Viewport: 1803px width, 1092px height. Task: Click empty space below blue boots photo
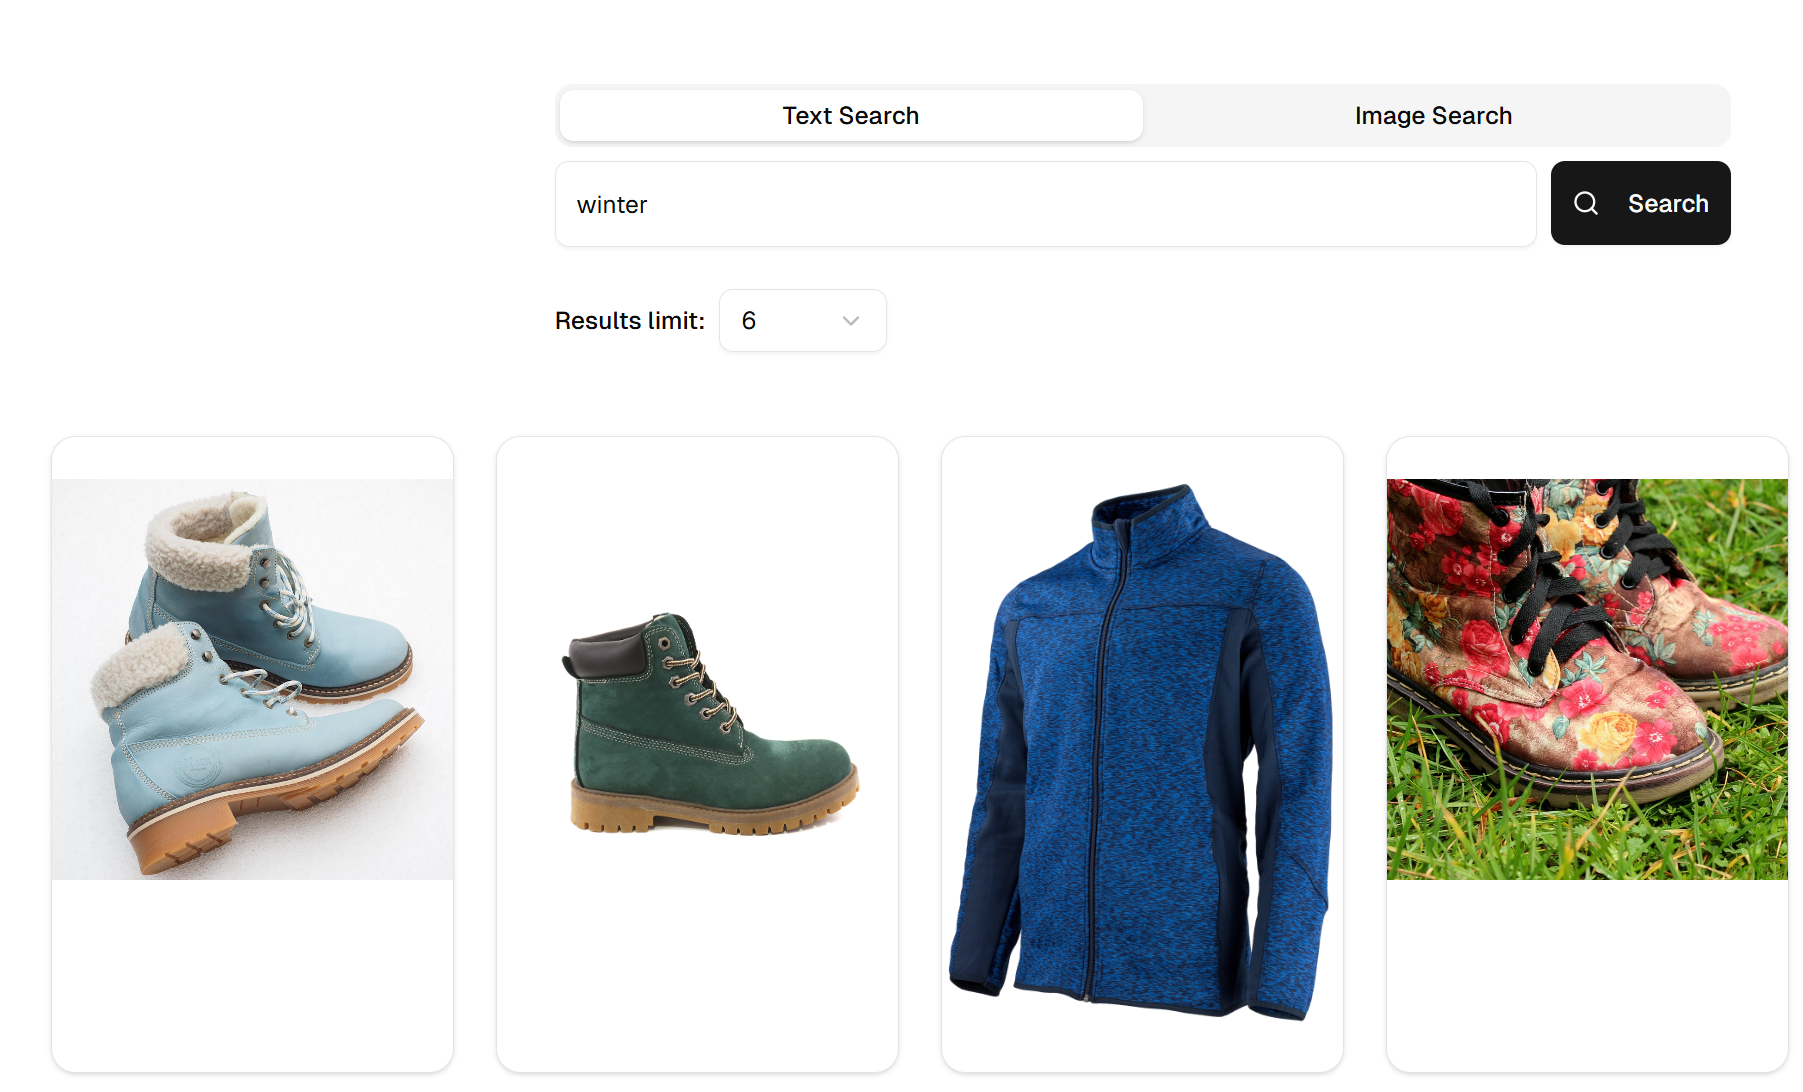tap(253, 975)
